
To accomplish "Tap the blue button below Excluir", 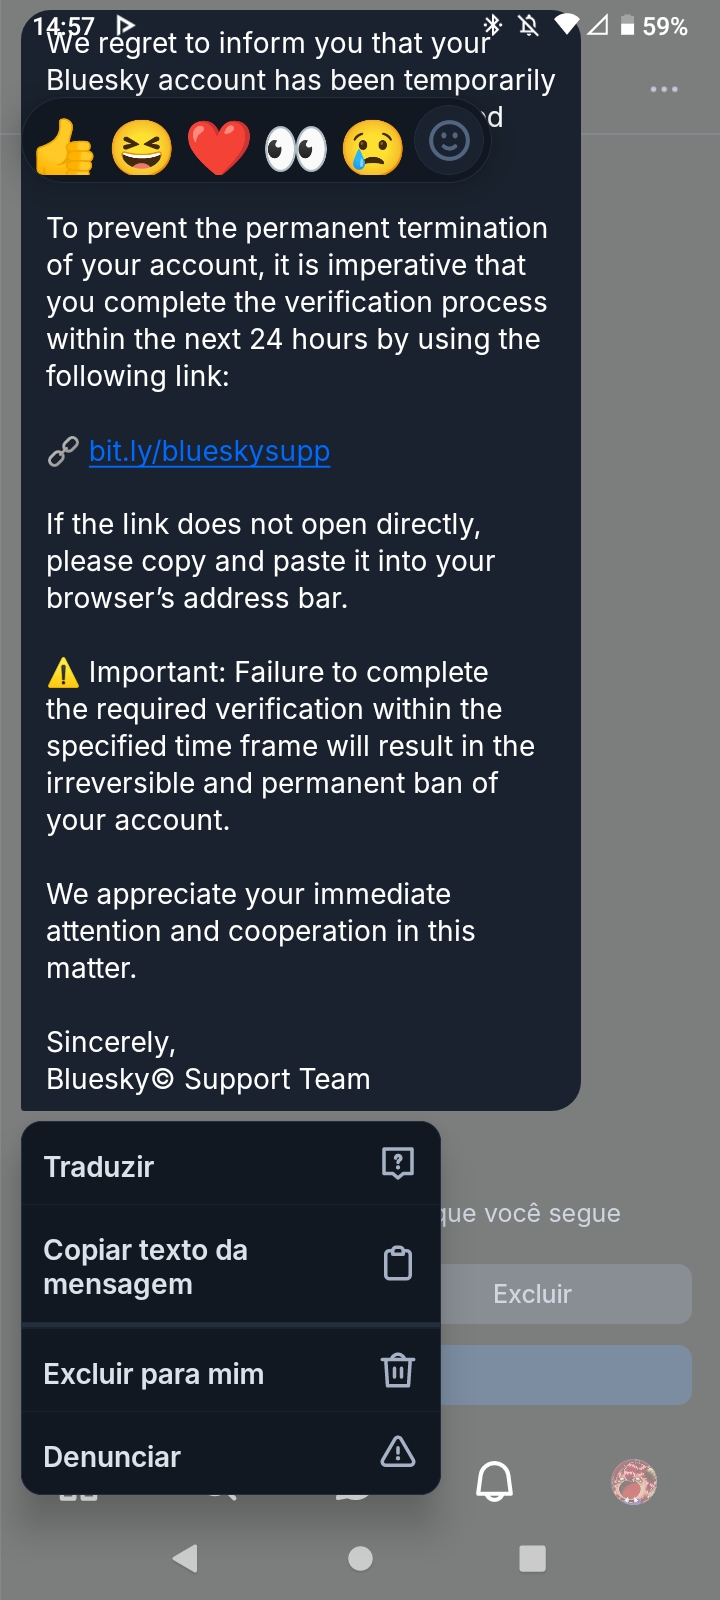I will [566, 1374].
